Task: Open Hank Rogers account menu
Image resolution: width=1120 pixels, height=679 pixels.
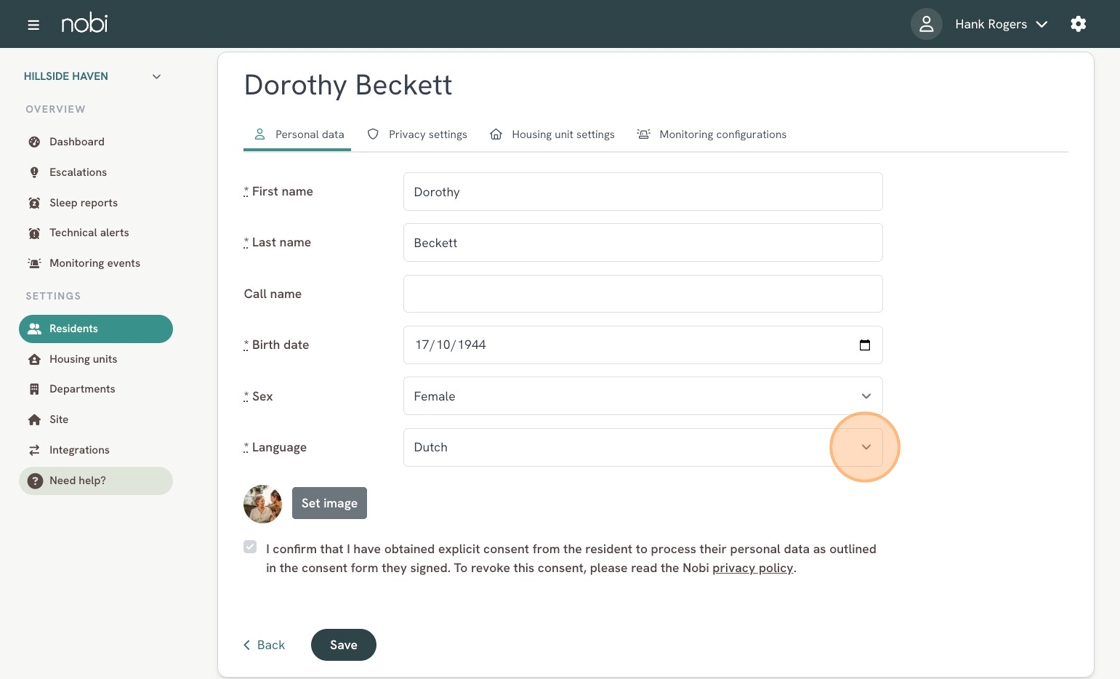Action: click(x=1000, y=24)
